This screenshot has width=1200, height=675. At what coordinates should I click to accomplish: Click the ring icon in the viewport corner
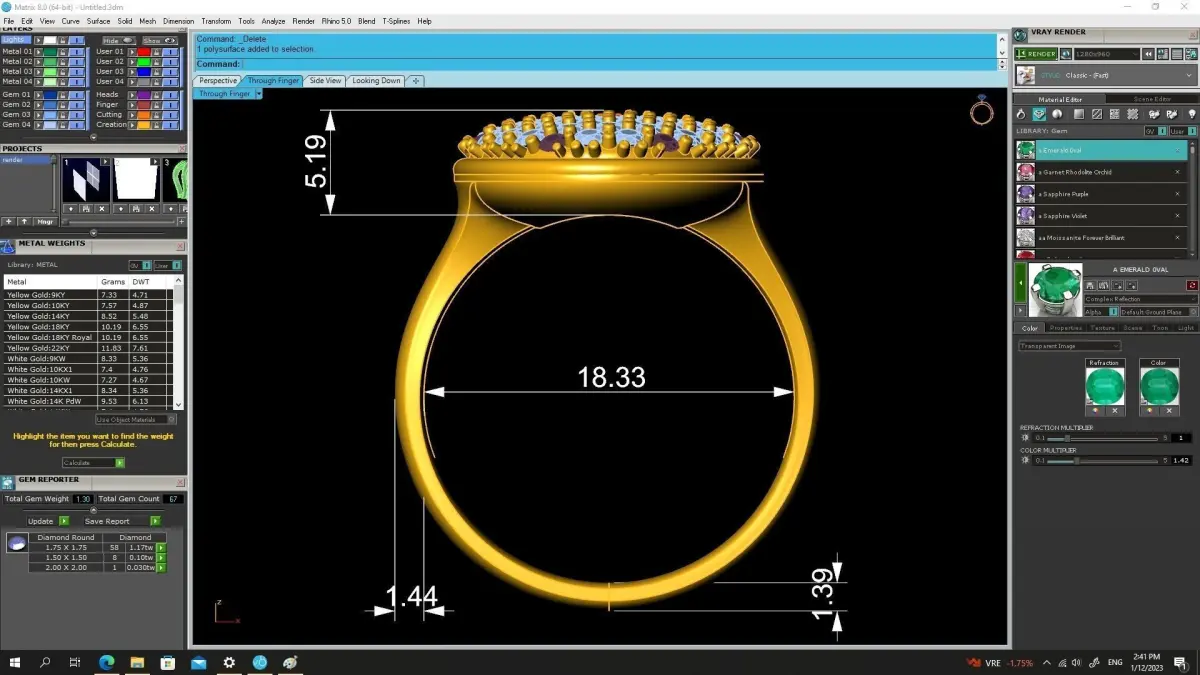(x=981, y=112)
